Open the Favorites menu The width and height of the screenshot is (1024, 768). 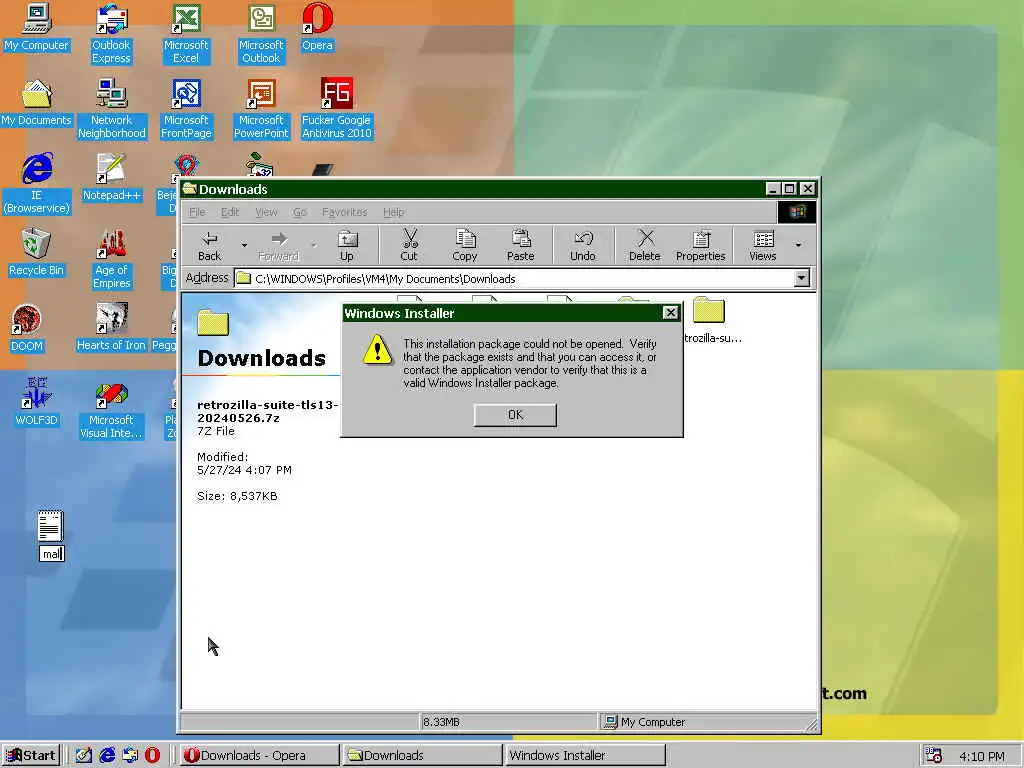[344, 212]
